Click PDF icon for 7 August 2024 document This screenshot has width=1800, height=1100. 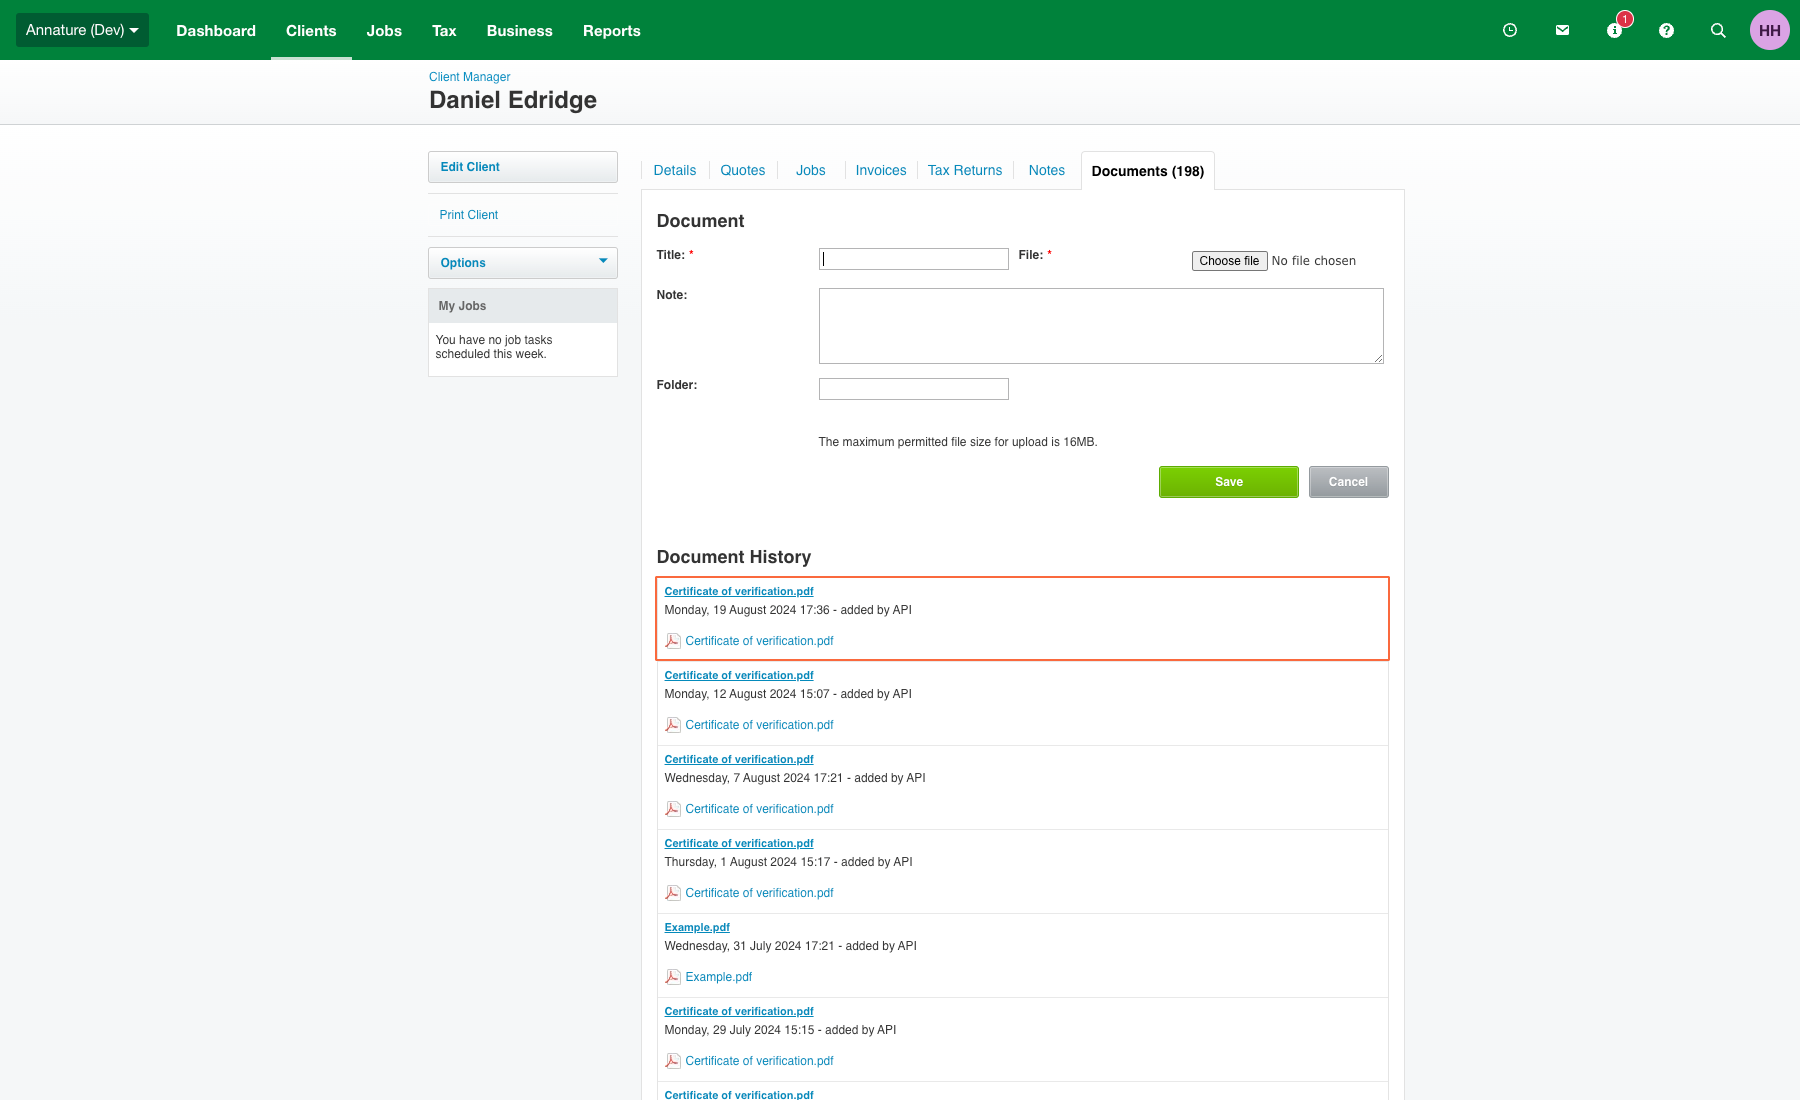click(x=673, y=809)
